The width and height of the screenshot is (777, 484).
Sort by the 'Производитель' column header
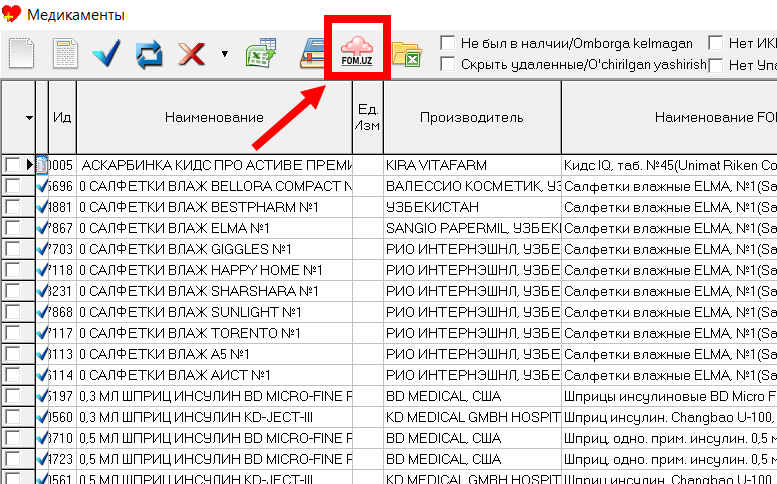472,117
